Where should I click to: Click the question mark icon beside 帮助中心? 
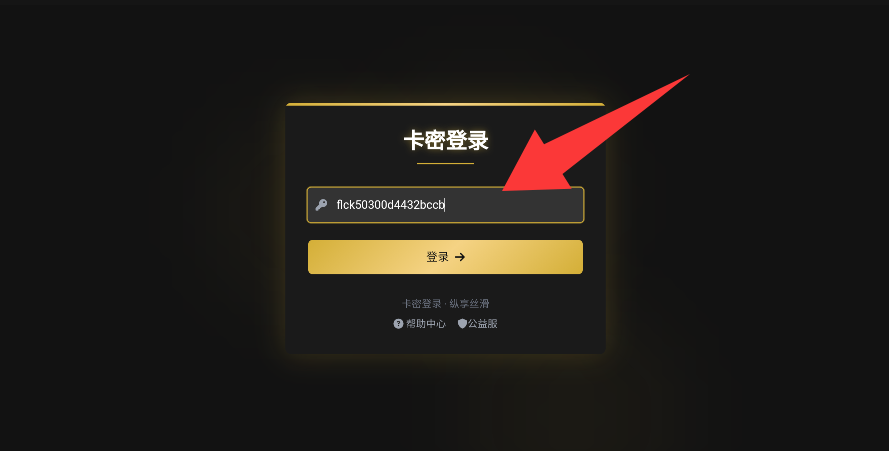398,323
